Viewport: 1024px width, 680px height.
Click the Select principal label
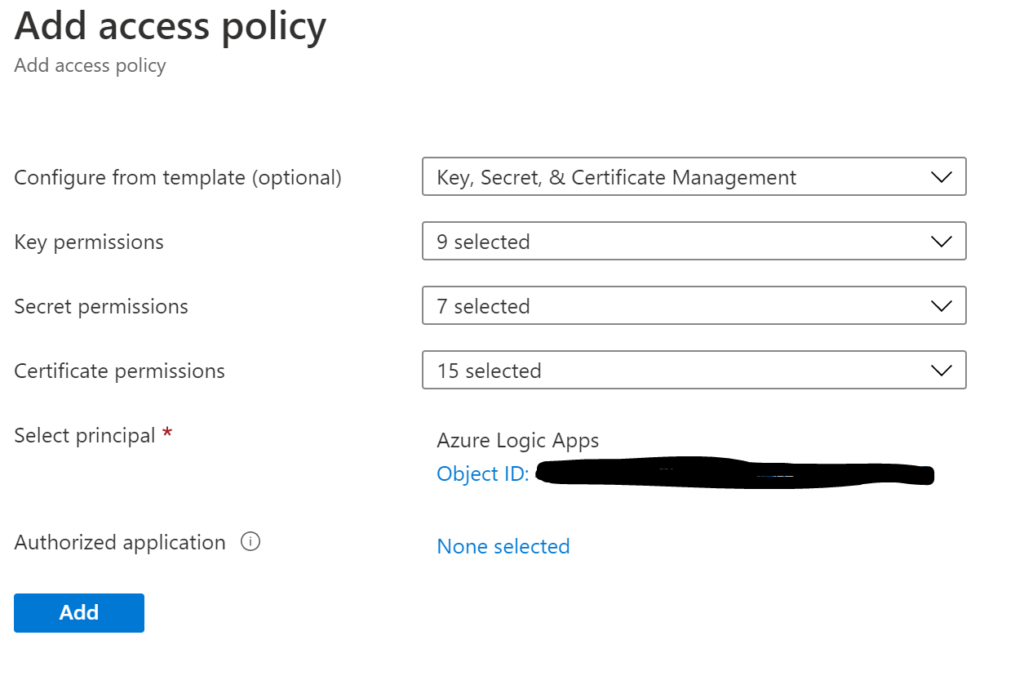click(x=85, y=435)
